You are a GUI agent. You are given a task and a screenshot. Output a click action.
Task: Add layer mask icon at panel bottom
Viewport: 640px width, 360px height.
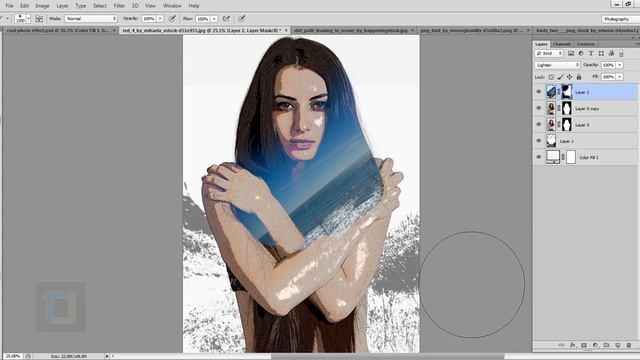[x=584, y=345]
